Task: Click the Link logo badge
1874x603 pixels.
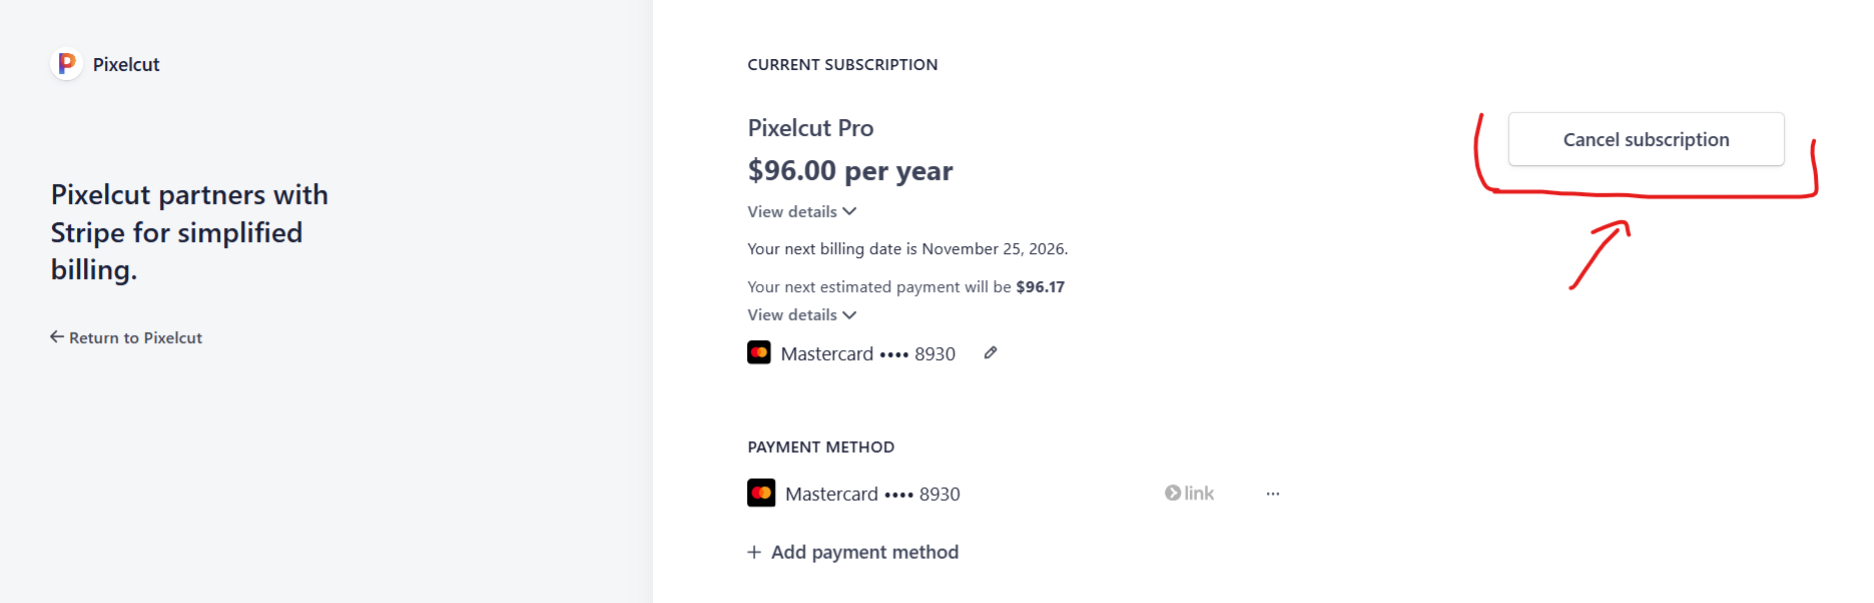Action: point(1189,493)
